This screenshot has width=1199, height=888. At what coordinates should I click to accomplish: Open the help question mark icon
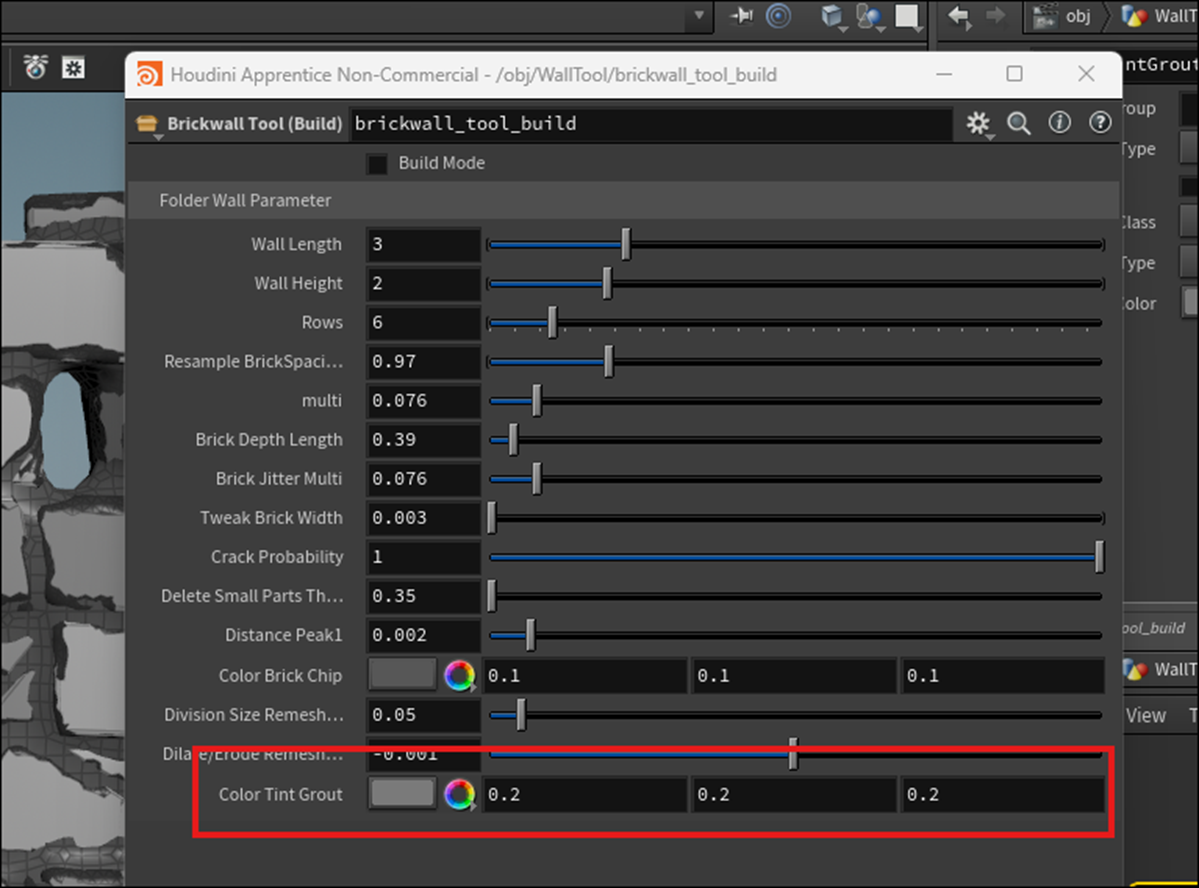point(1100,122)
